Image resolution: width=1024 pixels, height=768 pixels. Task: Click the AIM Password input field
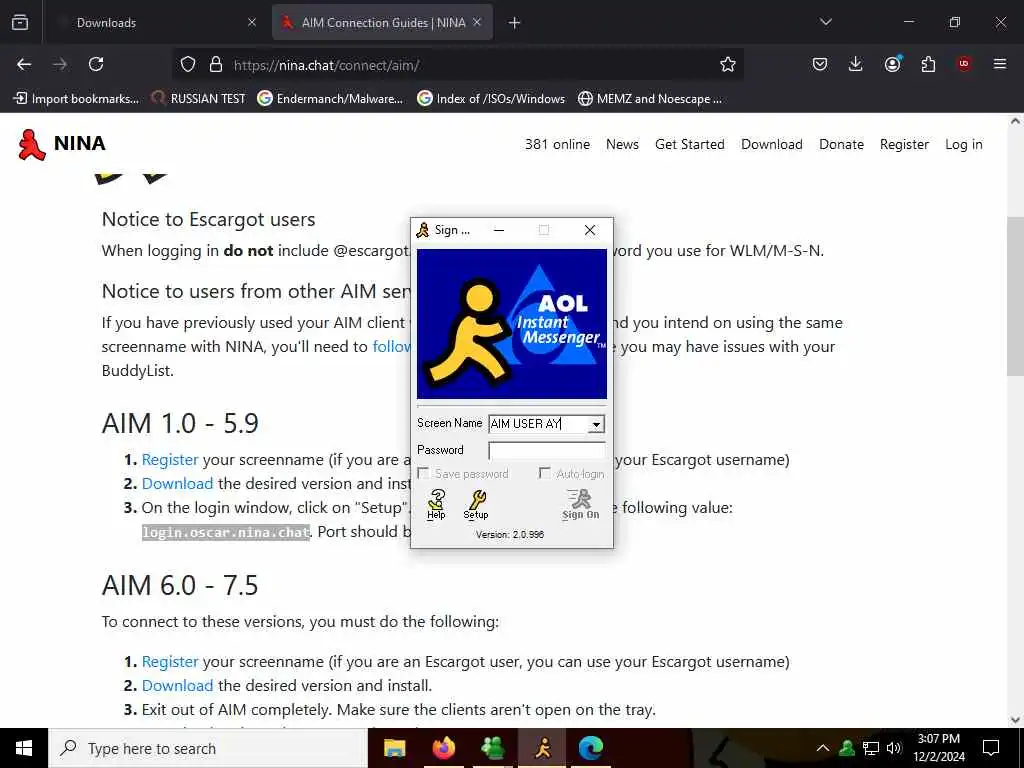click(x=547, y=450)
